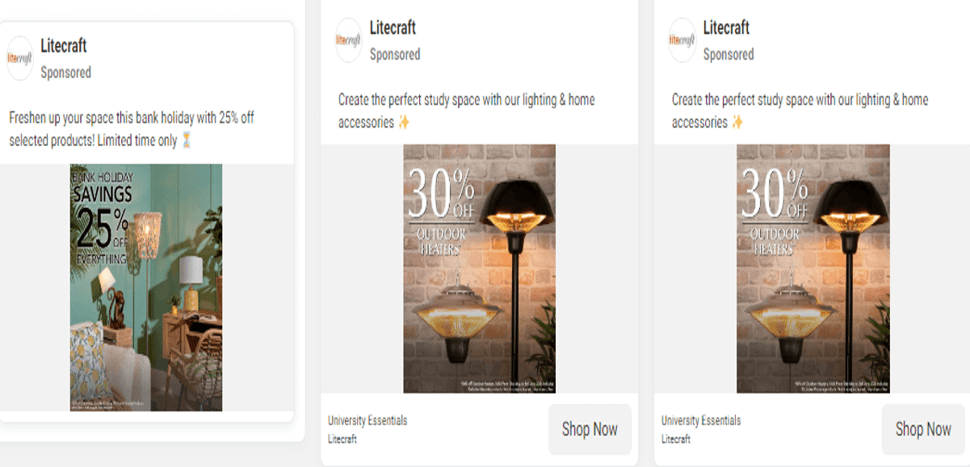Screen dimensions: 970x467
Task: Click the Litecraft logo in the bank holiday ad
Action: click(x=21, y=59)
